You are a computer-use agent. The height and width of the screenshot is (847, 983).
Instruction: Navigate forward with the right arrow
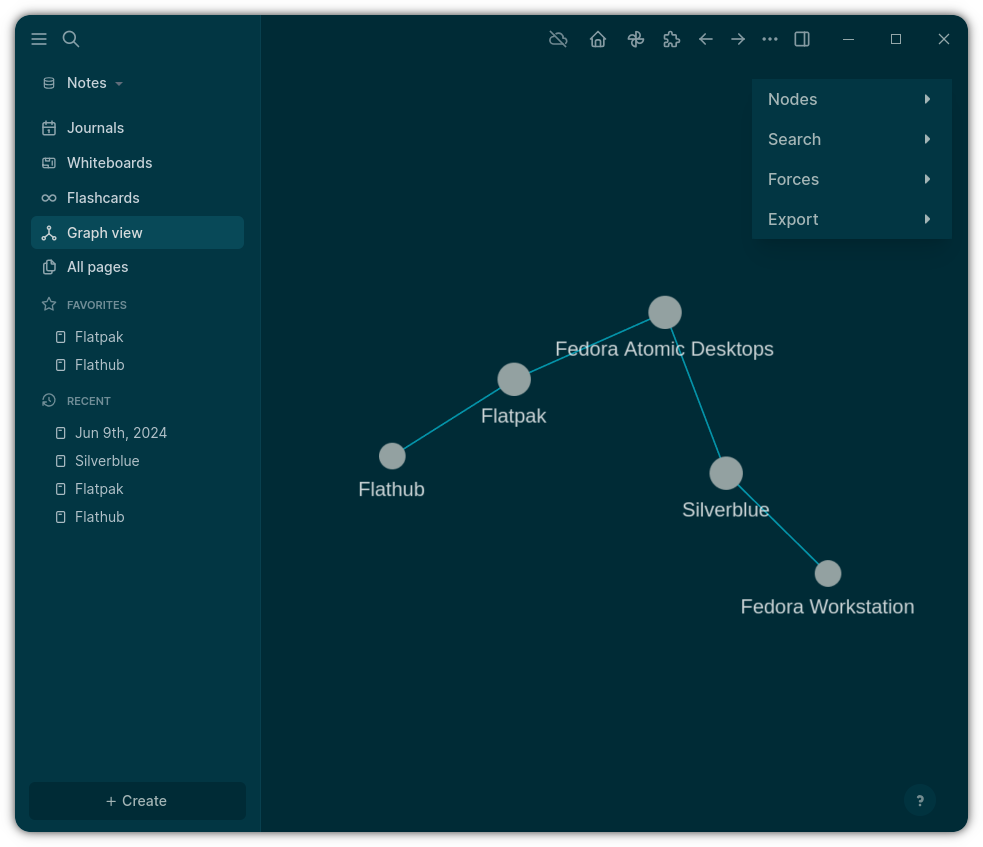738,39
